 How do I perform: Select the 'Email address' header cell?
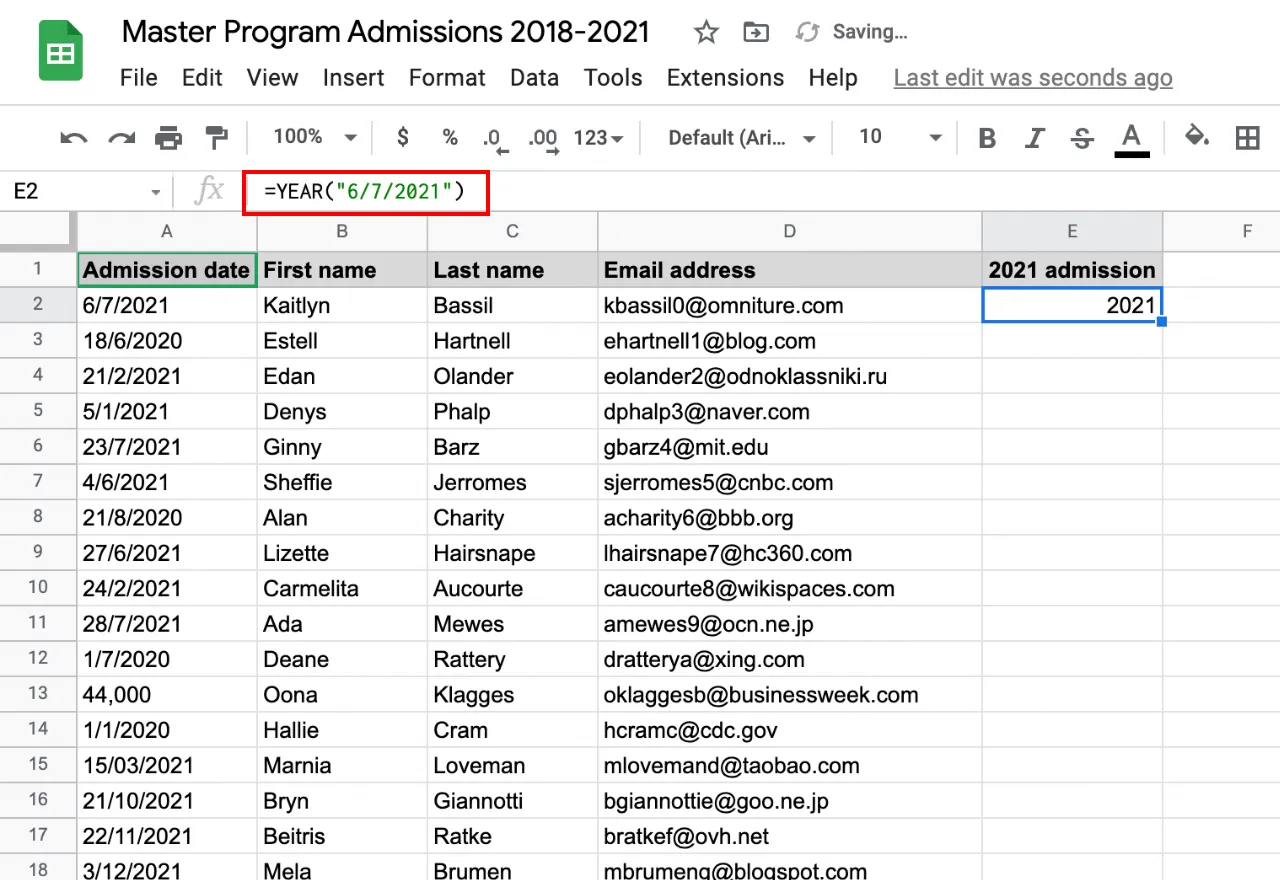[x=789, y=270]
